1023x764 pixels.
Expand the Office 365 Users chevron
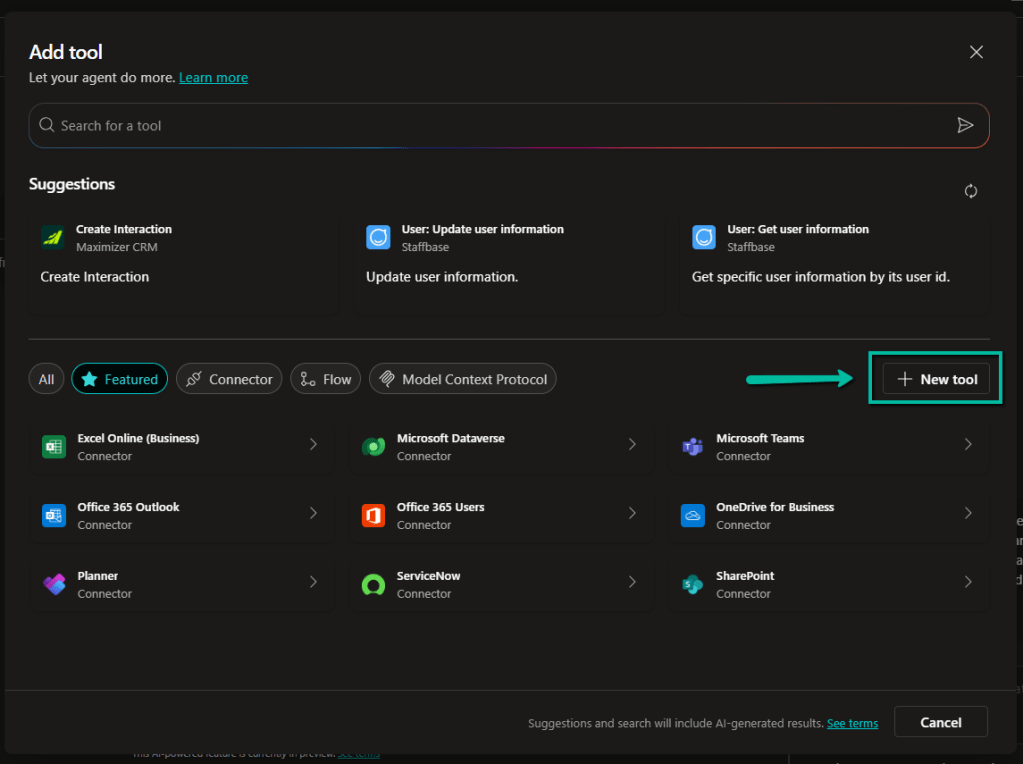pos(632,513)
